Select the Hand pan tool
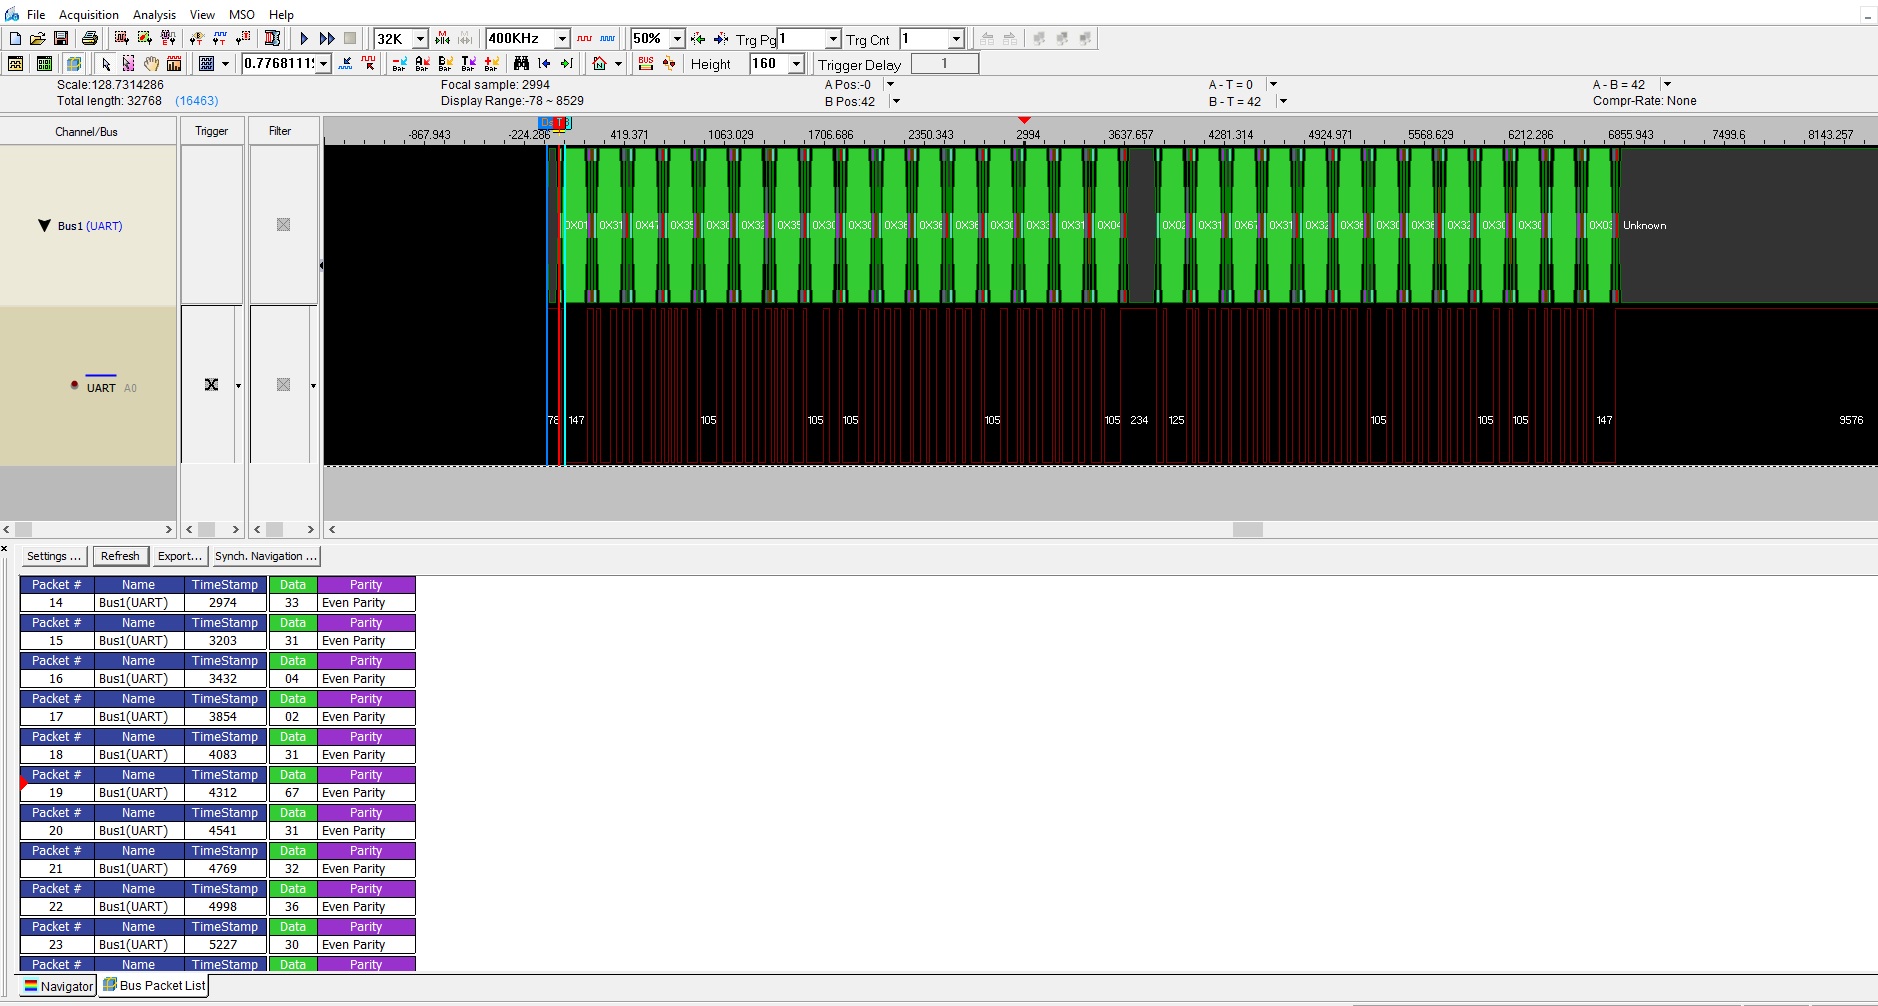The height and width of the screenshot is (1006, 1878). 151,64
